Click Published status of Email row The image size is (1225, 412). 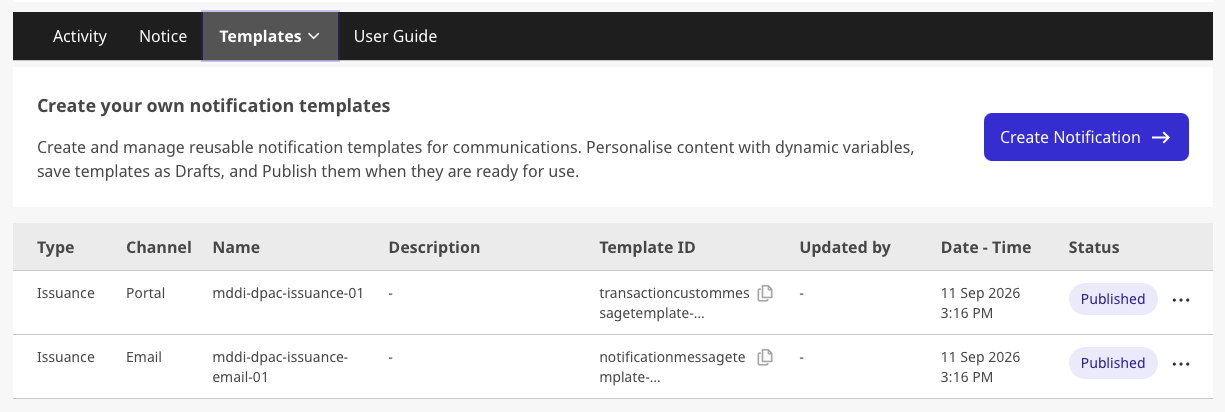pyautogui.click(x=1113, y=363)
